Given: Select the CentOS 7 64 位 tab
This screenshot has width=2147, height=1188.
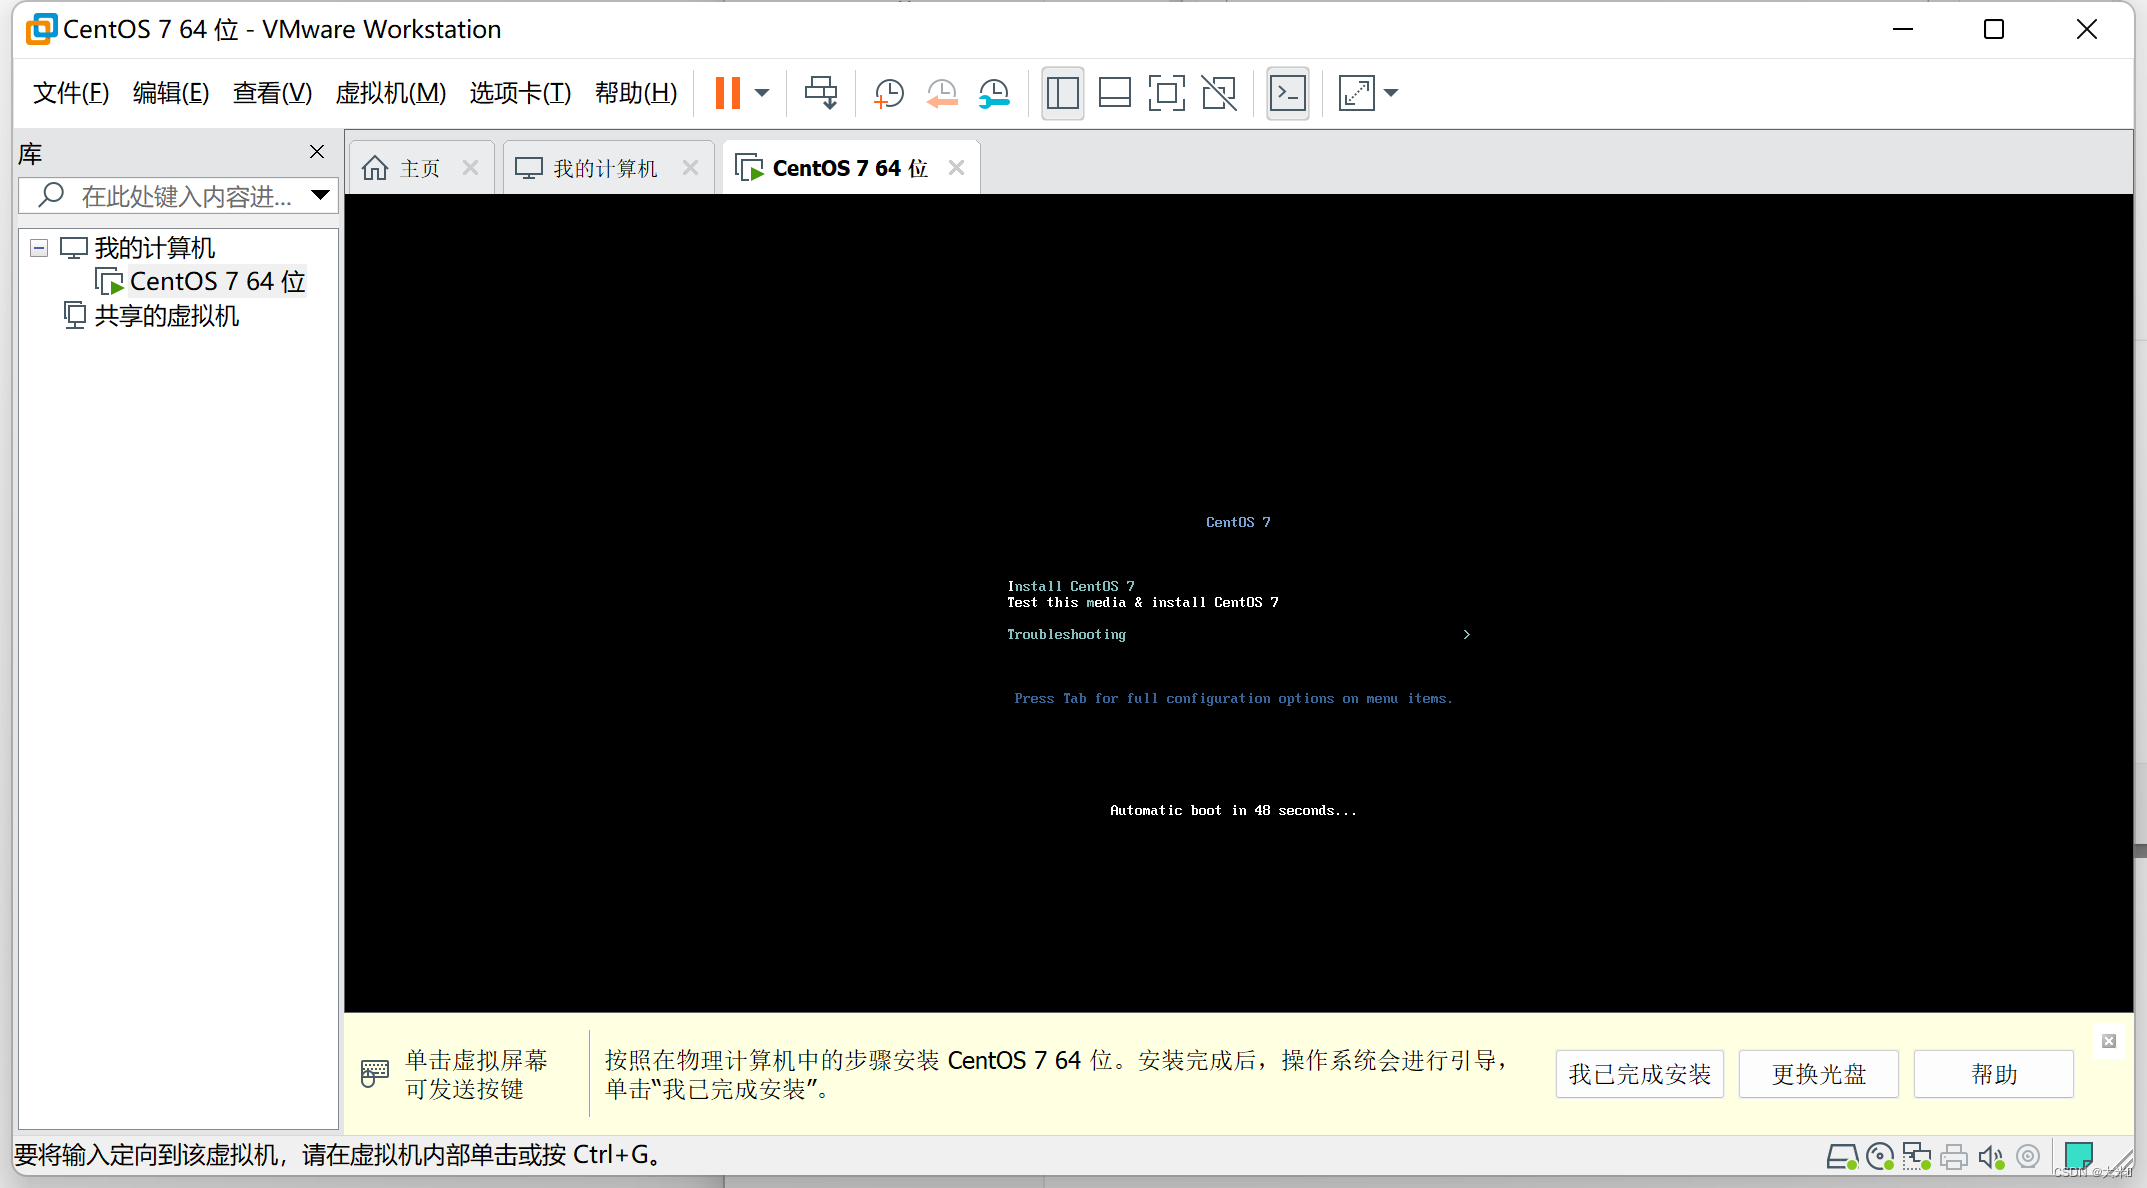Looking at the screenshot, I should tap(850, 168).
